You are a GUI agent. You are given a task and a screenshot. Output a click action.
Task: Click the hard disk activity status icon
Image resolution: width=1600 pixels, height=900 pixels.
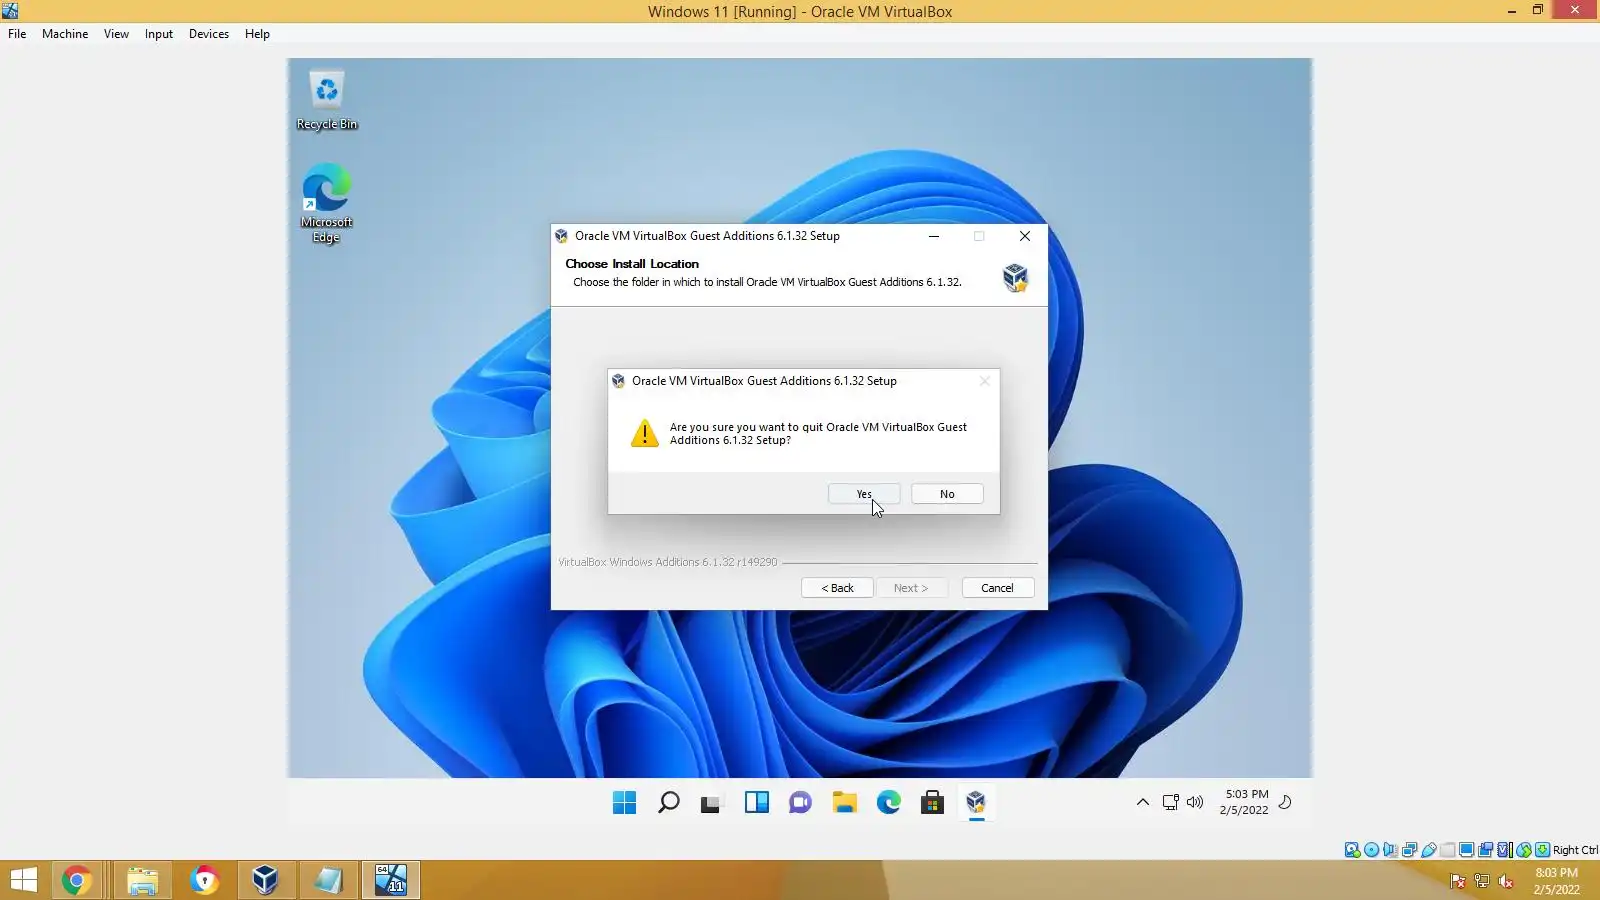pos(1352,850)
